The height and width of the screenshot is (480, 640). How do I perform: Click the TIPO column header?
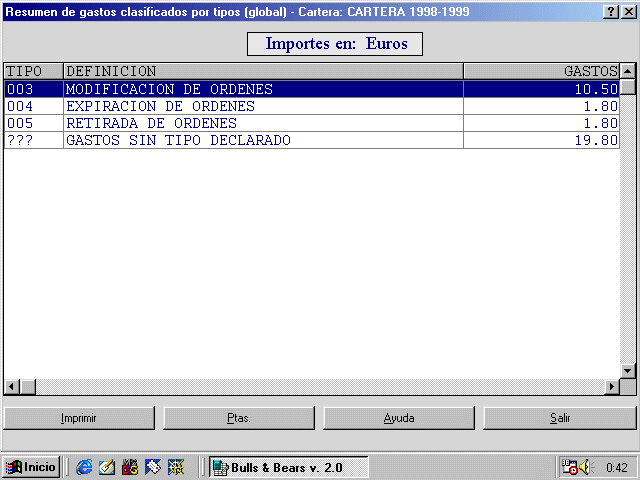coord(33,71)
